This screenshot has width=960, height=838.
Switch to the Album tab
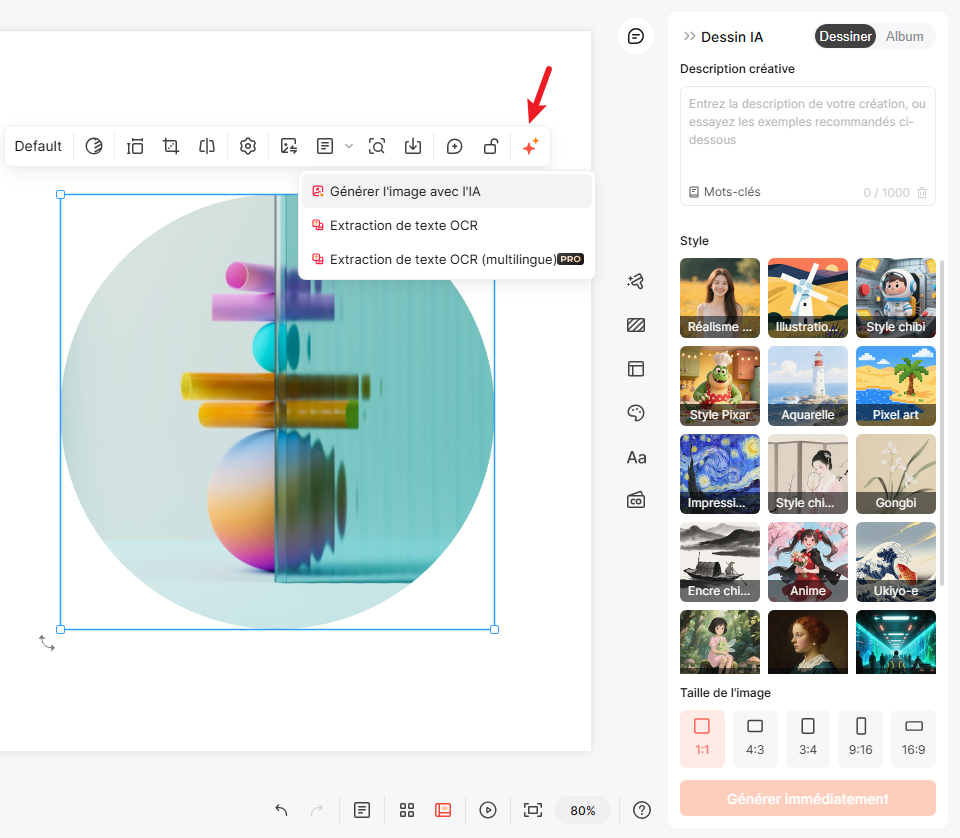point(904,36)
